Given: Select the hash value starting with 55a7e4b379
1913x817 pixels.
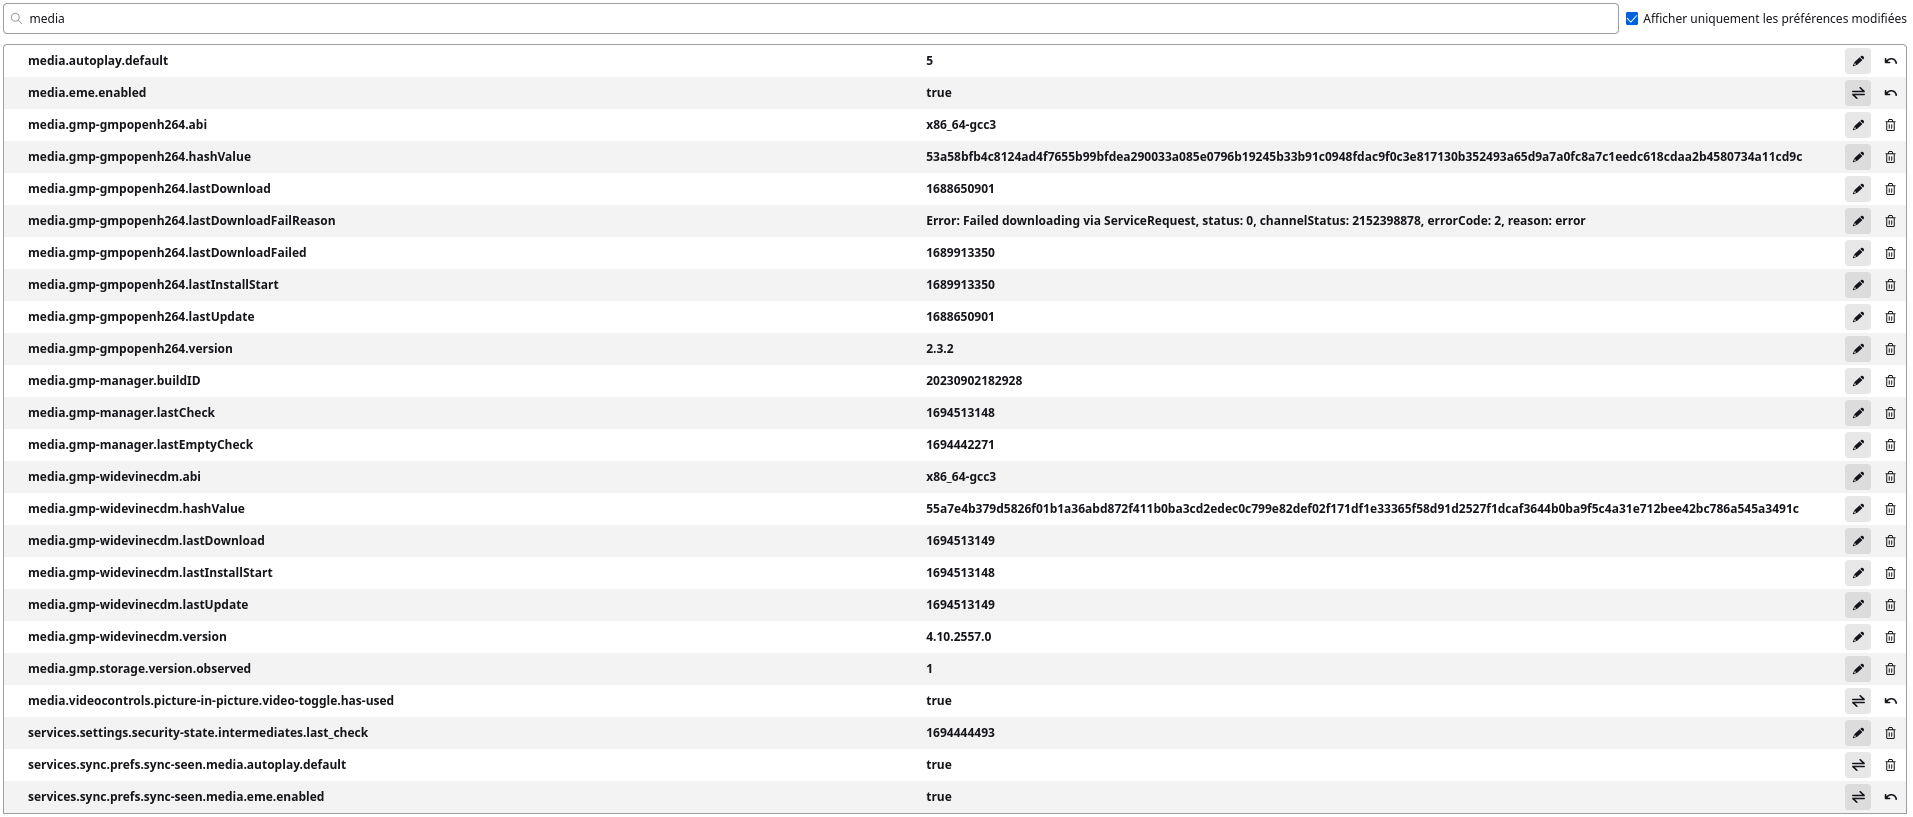Looking at the screenshot, I should tap(1362, 509).
